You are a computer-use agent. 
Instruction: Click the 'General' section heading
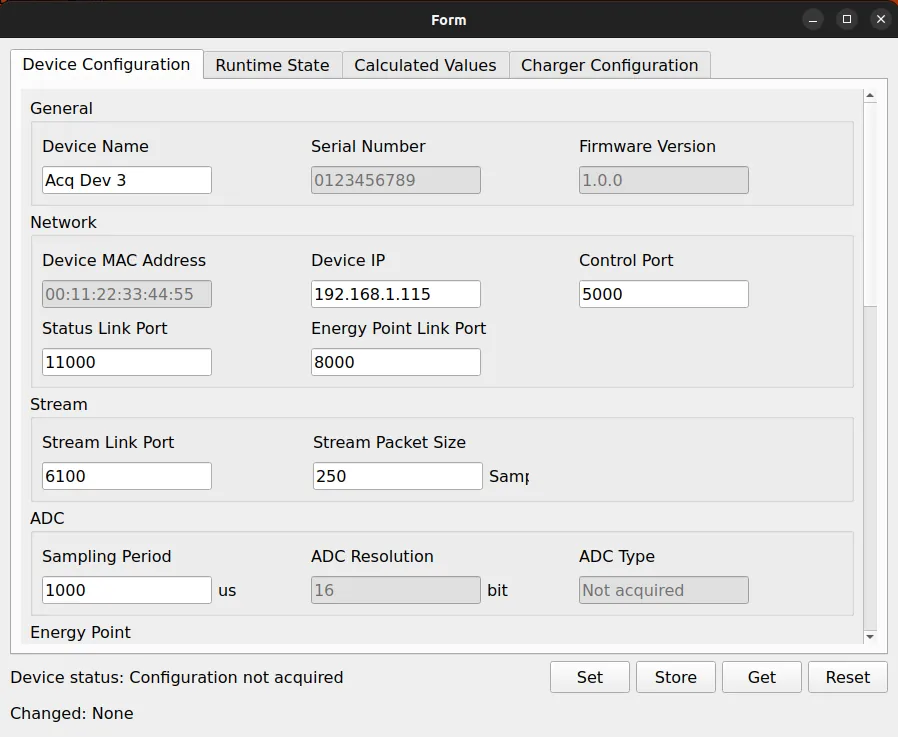(x=61, y=108)
